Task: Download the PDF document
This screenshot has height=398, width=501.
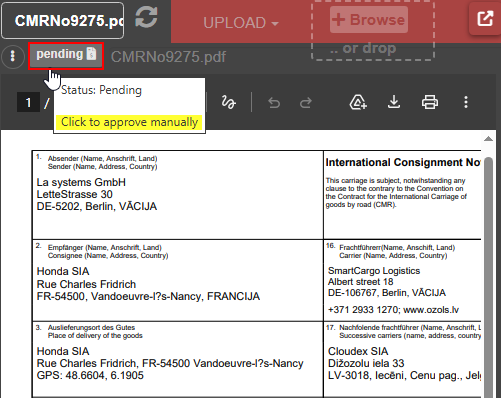Action: coord(394,102)
